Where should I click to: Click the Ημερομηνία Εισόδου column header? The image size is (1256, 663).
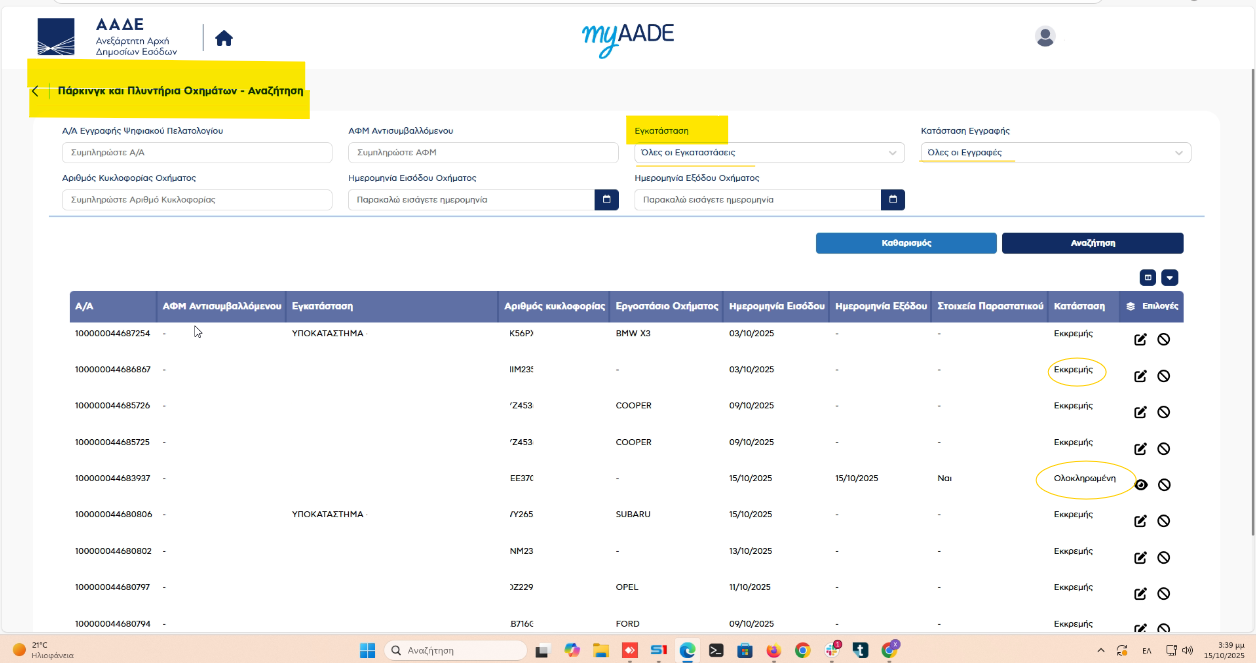tap(776, 306)
